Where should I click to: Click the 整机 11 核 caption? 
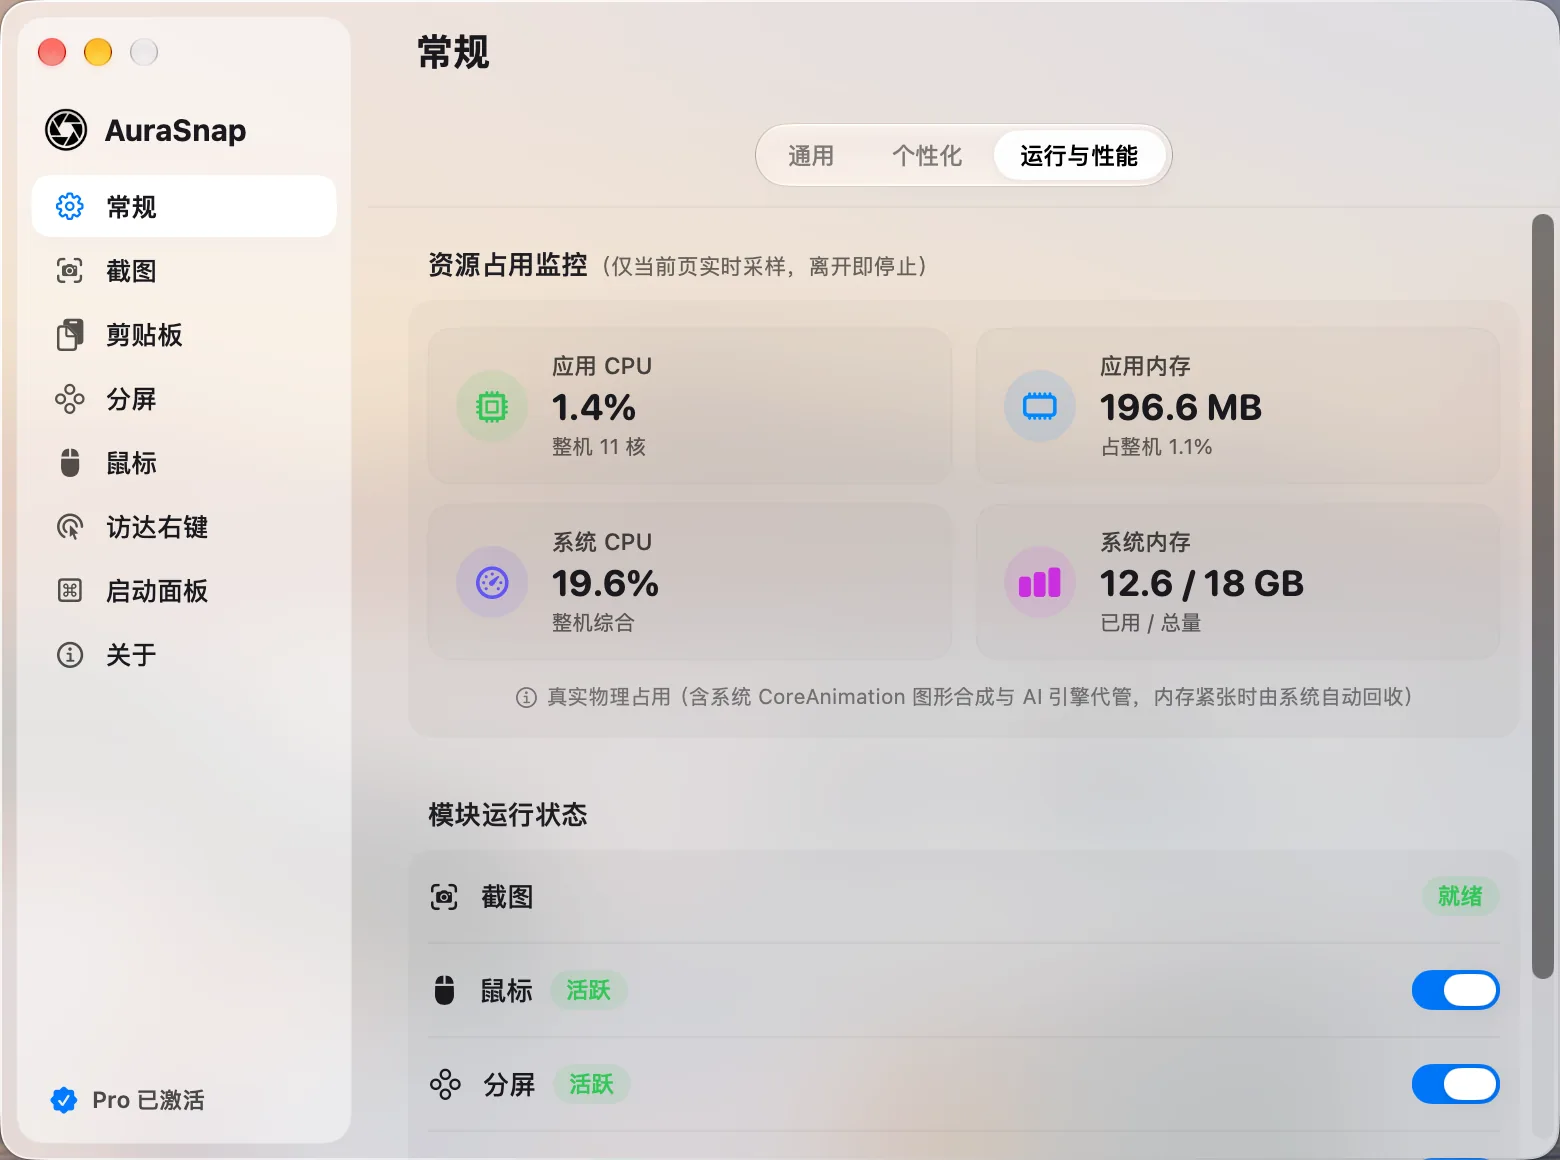pyautogui.click(x=599, y=447)
